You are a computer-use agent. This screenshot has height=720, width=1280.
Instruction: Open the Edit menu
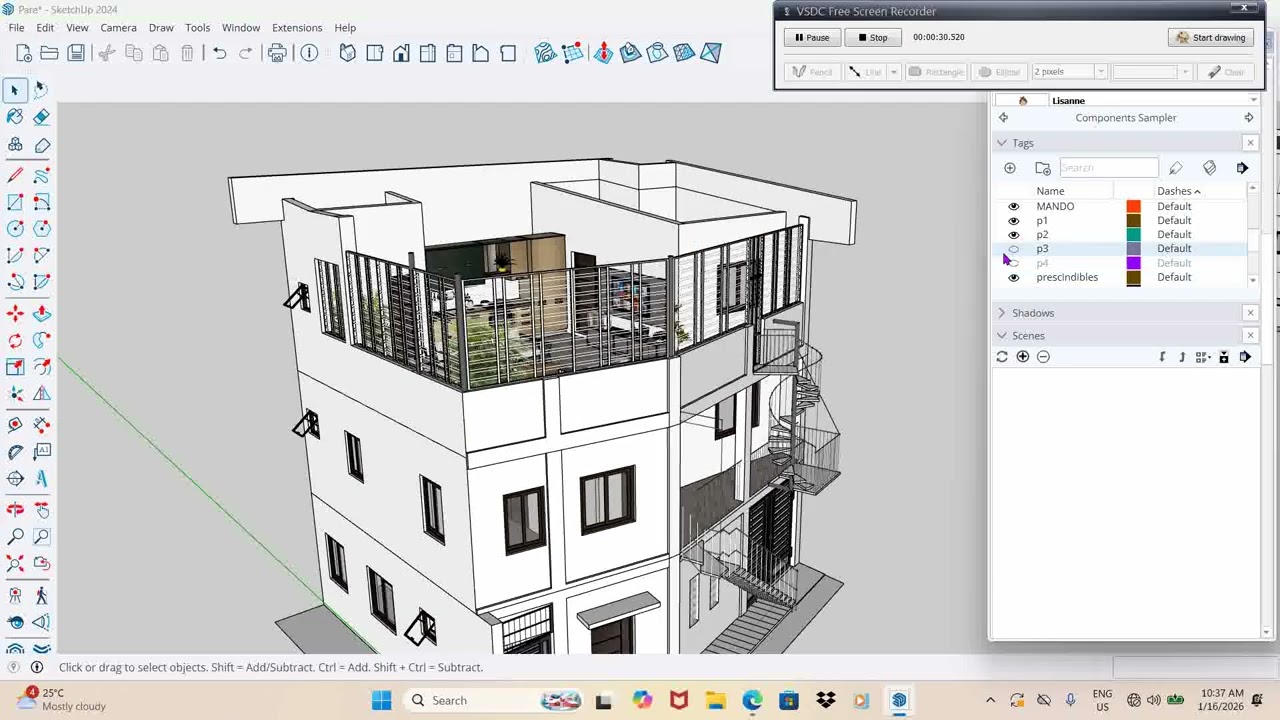(45, 28)
